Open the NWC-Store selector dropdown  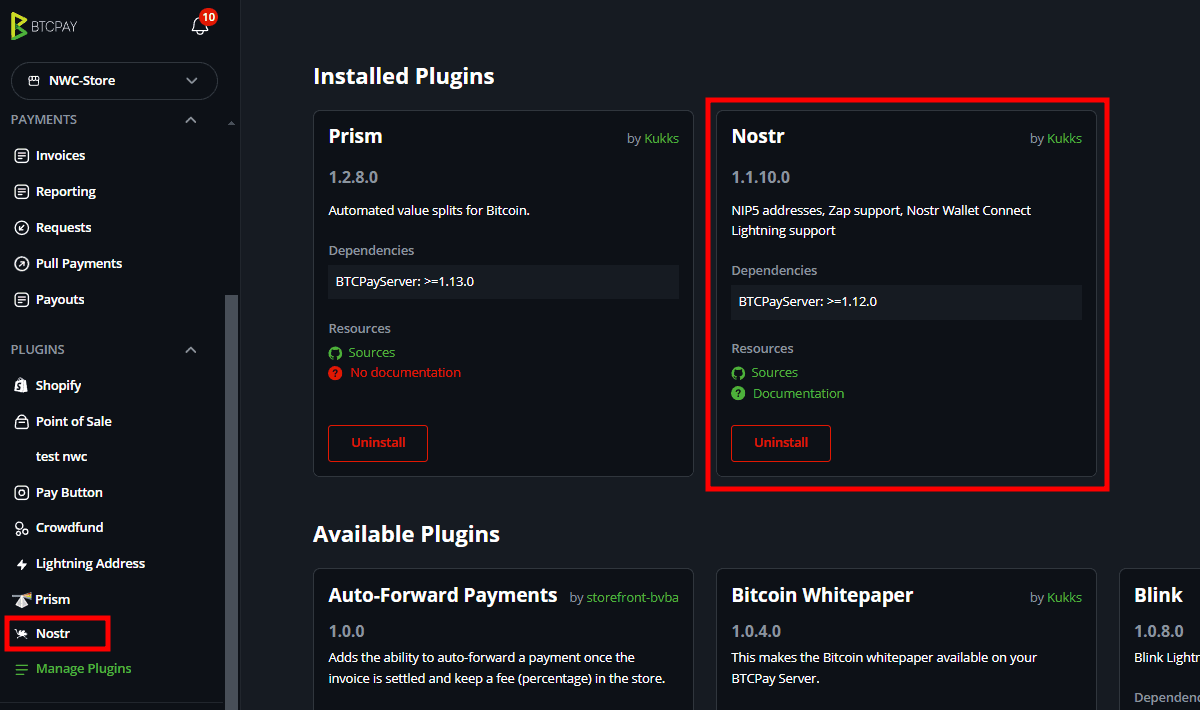(114, 81)
